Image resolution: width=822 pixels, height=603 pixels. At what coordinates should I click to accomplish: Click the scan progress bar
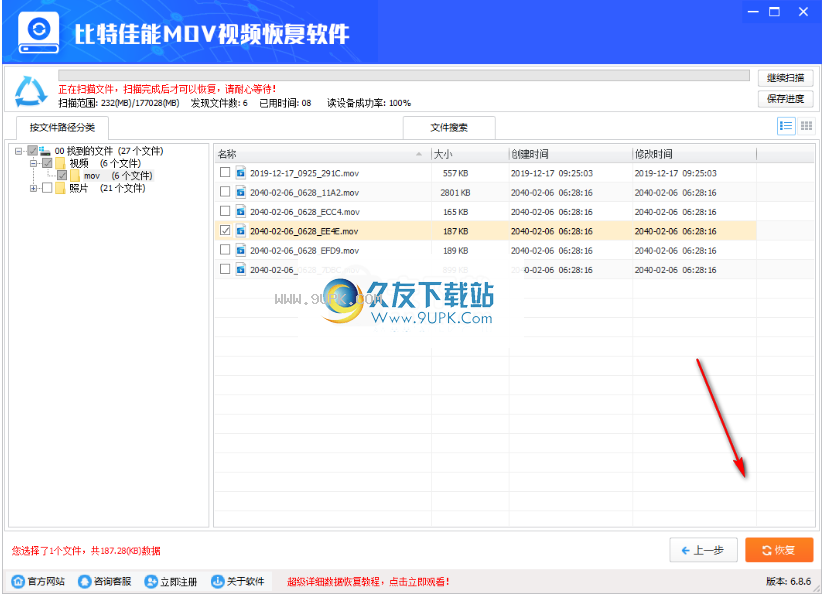pos(404,76)
